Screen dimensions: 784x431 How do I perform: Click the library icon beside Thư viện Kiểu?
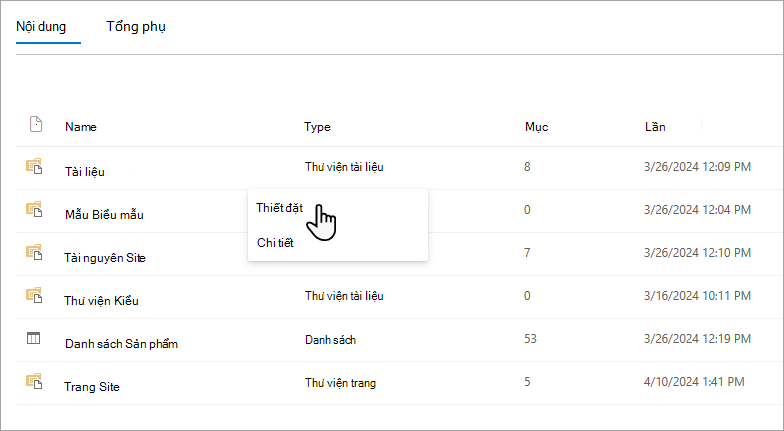coord(34,296)
